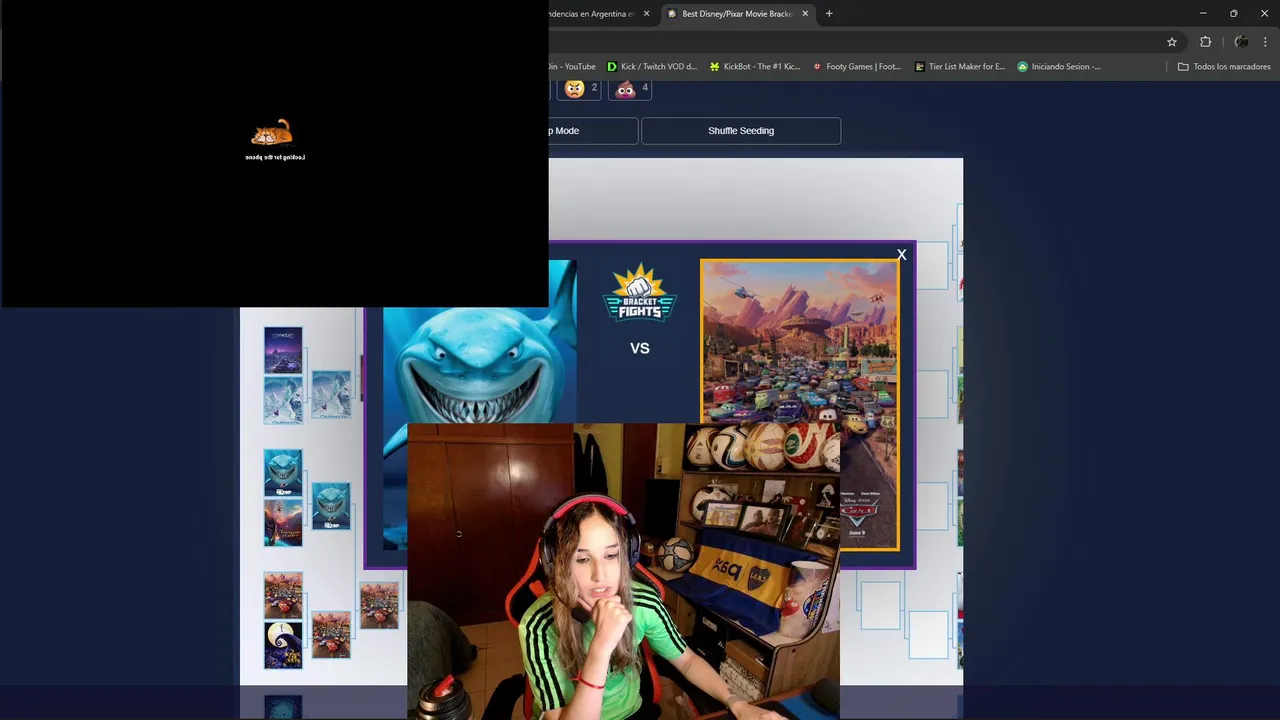
Task: Open the Chrome profile avatar
Action: pyautogui.click(x=1241, y=42)
